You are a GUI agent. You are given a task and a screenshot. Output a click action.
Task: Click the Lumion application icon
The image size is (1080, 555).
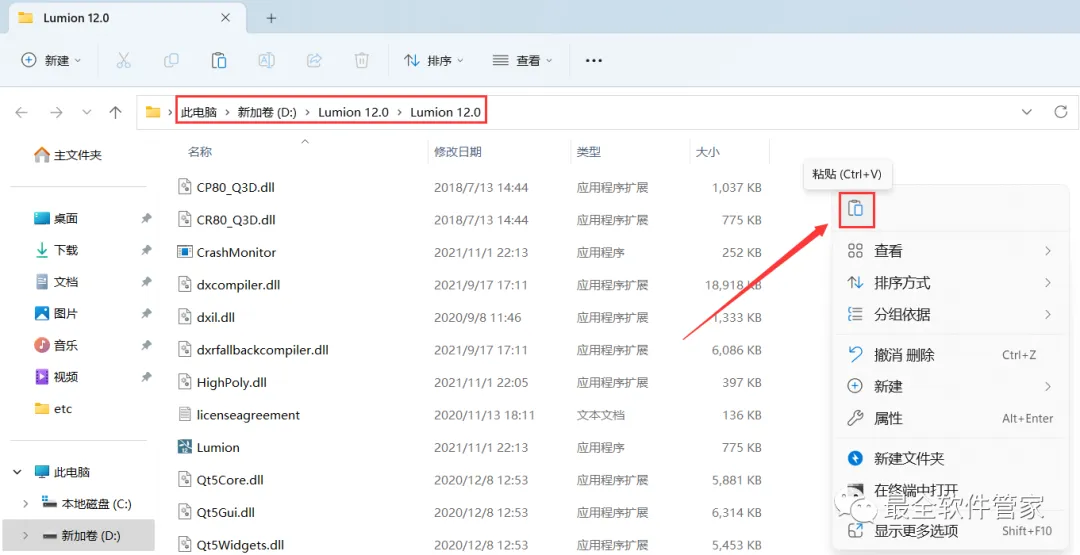[185, 447]
